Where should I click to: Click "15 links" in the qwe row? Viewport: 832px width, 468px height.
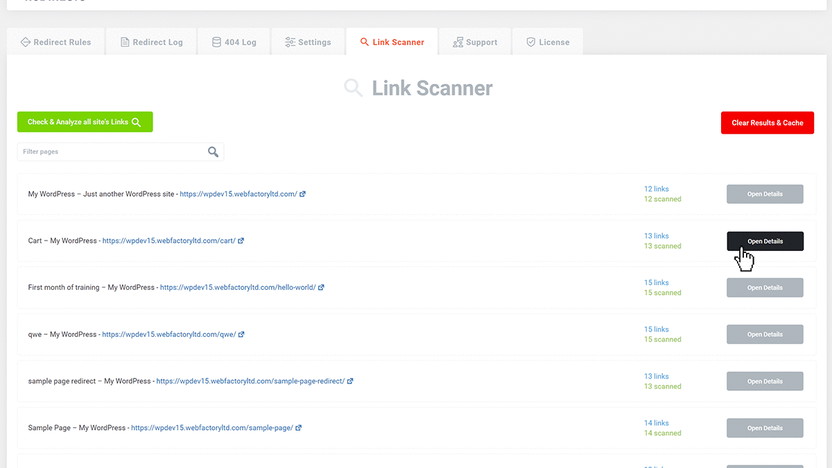656,329
